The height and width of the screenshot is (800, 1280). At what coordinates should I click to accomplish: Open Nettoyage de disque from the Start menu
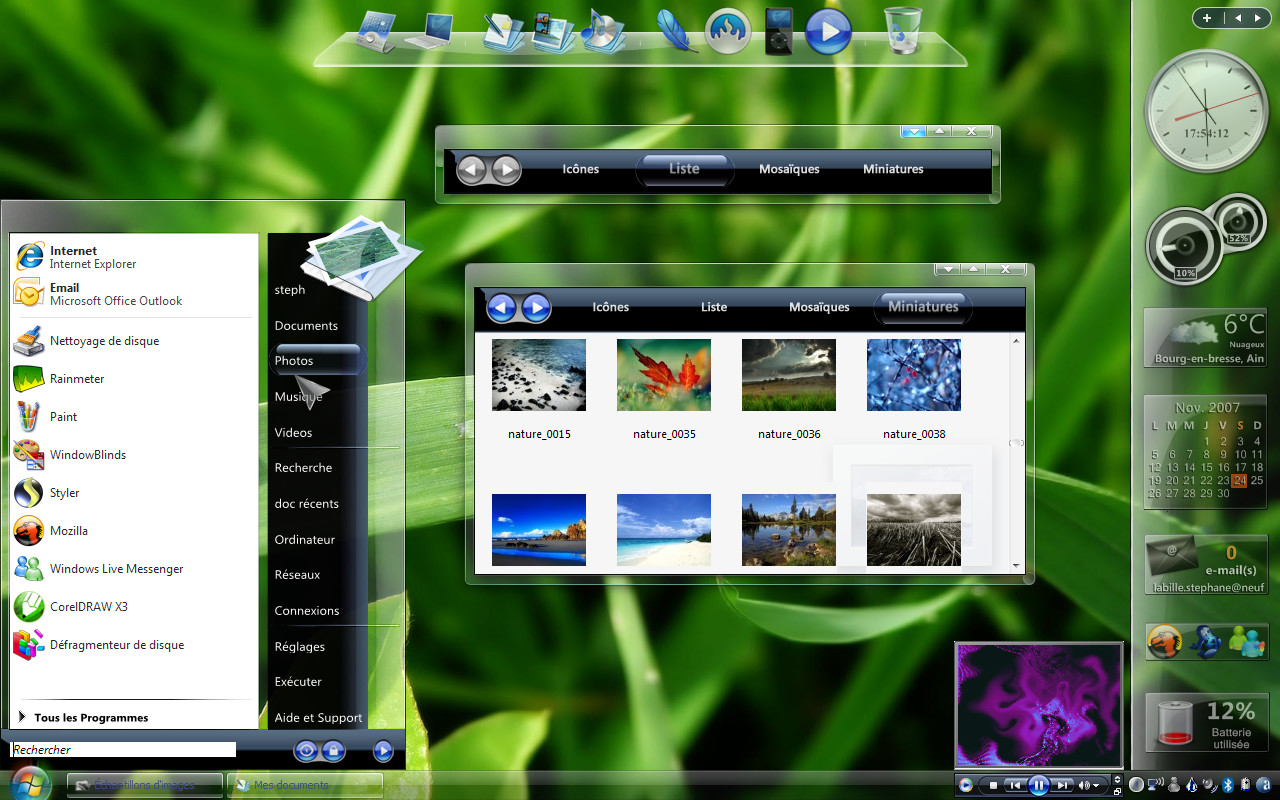click(103, 341)
